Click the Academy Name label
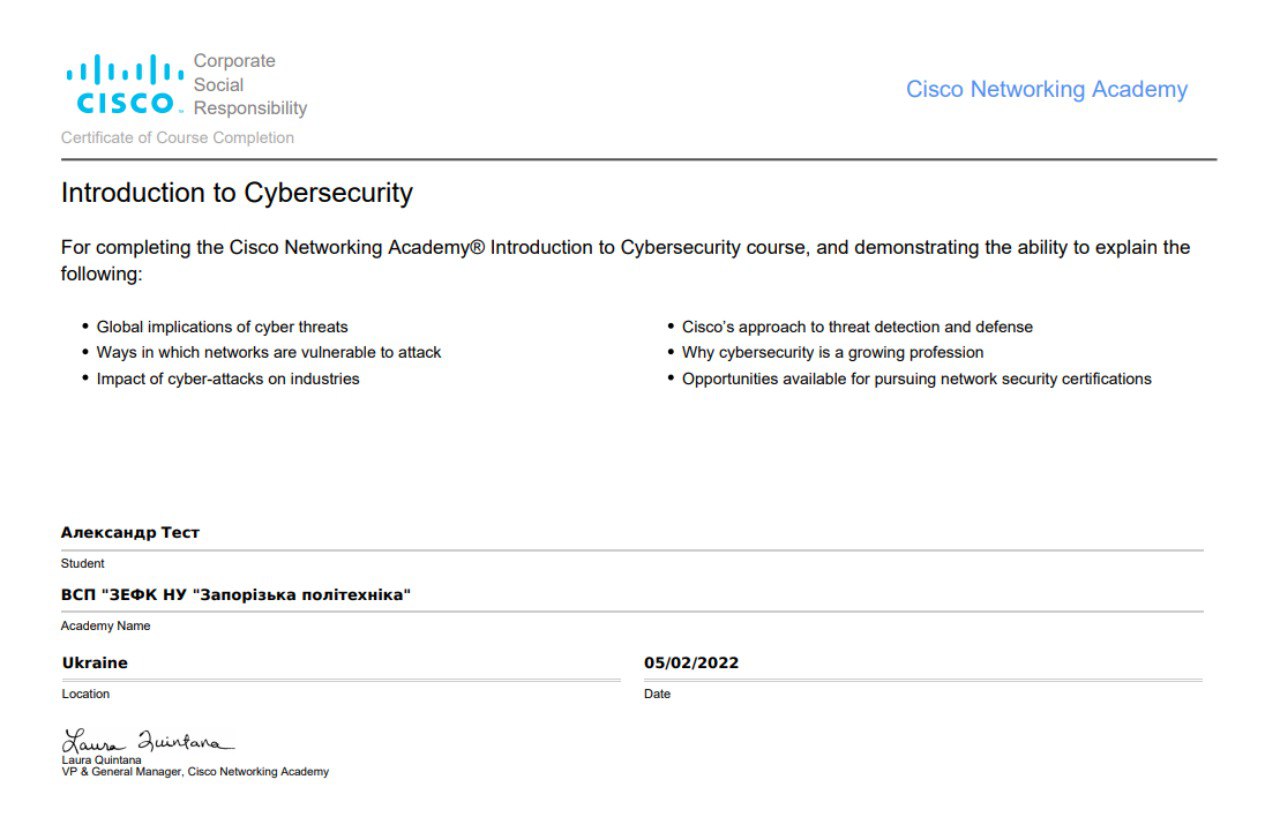Image resolution: width=1280 pixels, height=832 pixels. point(105,626)
